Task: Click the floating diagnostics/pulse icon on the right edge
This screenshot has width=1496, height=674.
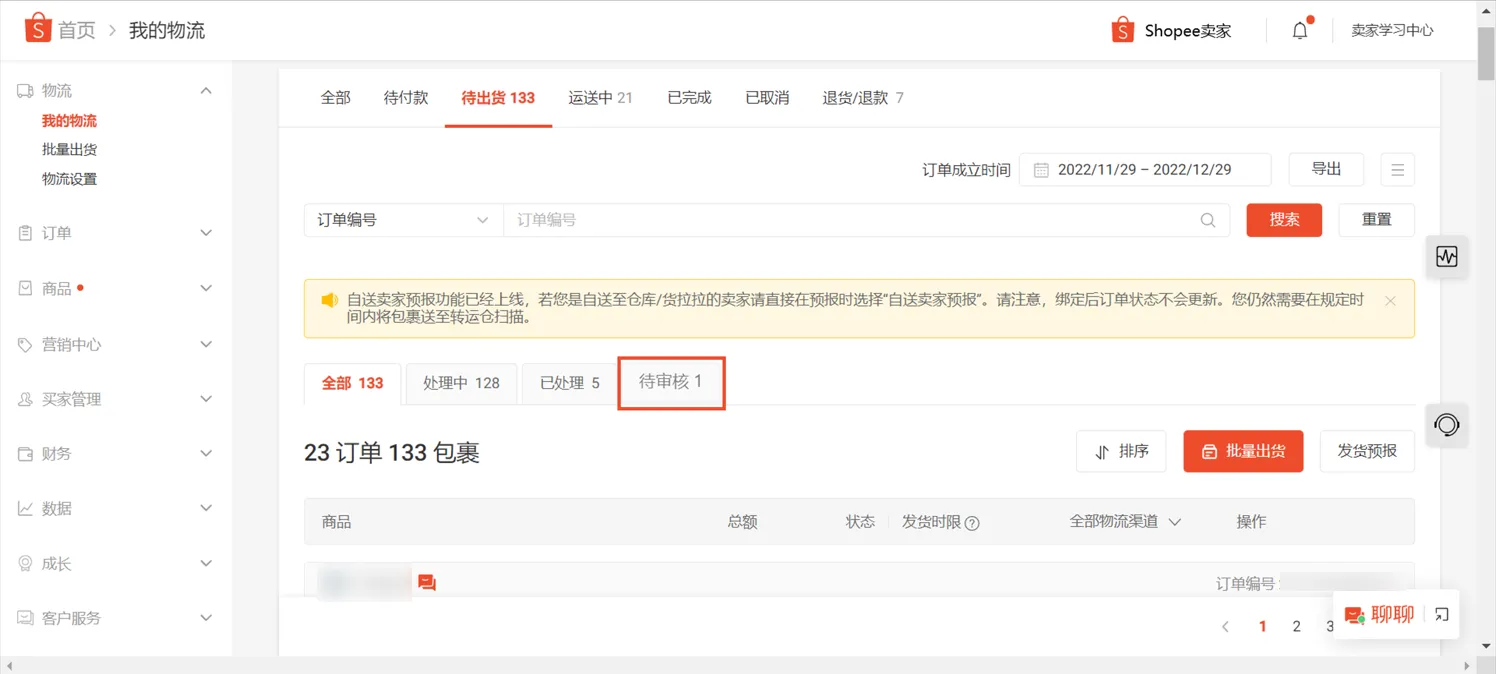Action: pos(1447,257)
